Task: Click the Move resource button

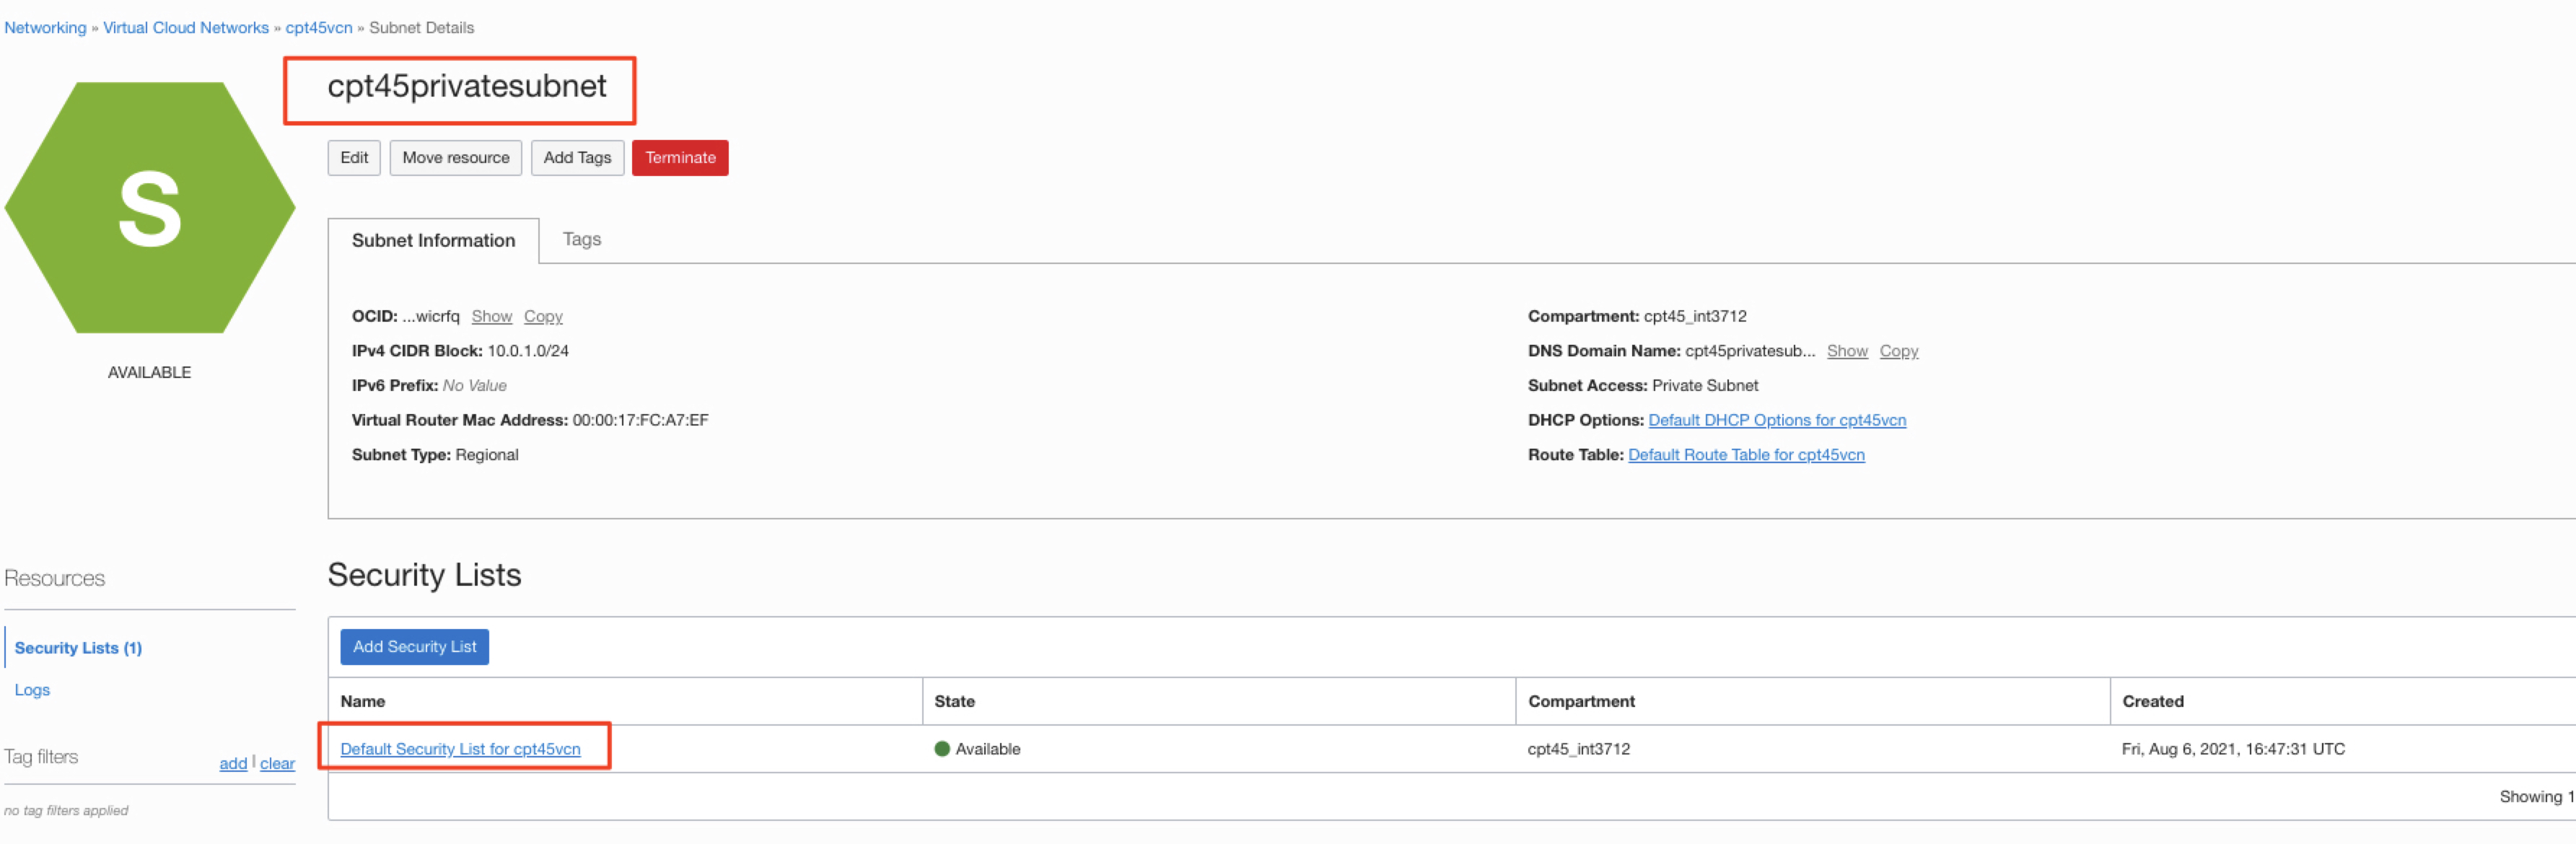Action: pos(455,157)
